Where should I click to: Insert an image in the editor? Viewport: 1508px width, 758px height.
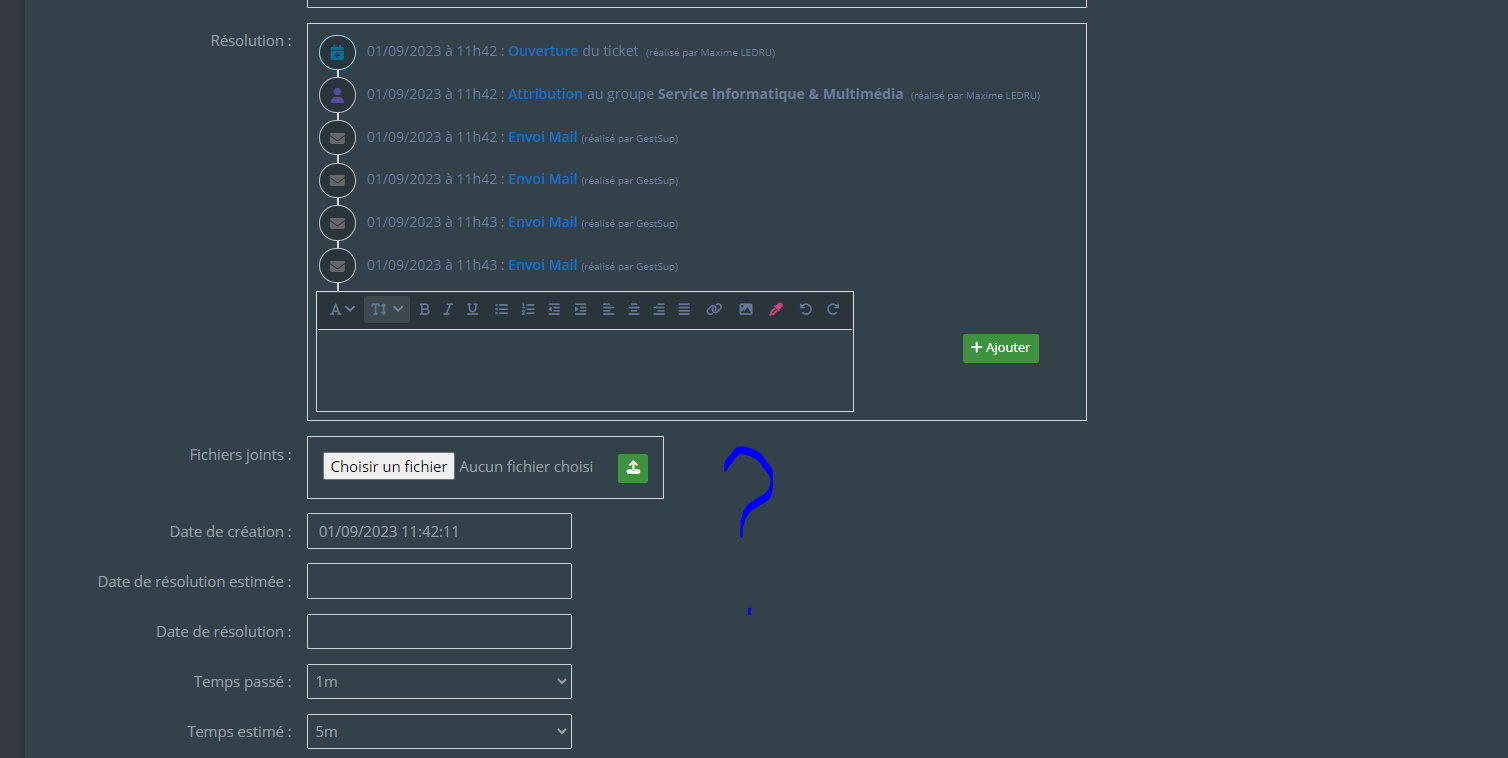(746, 310)
